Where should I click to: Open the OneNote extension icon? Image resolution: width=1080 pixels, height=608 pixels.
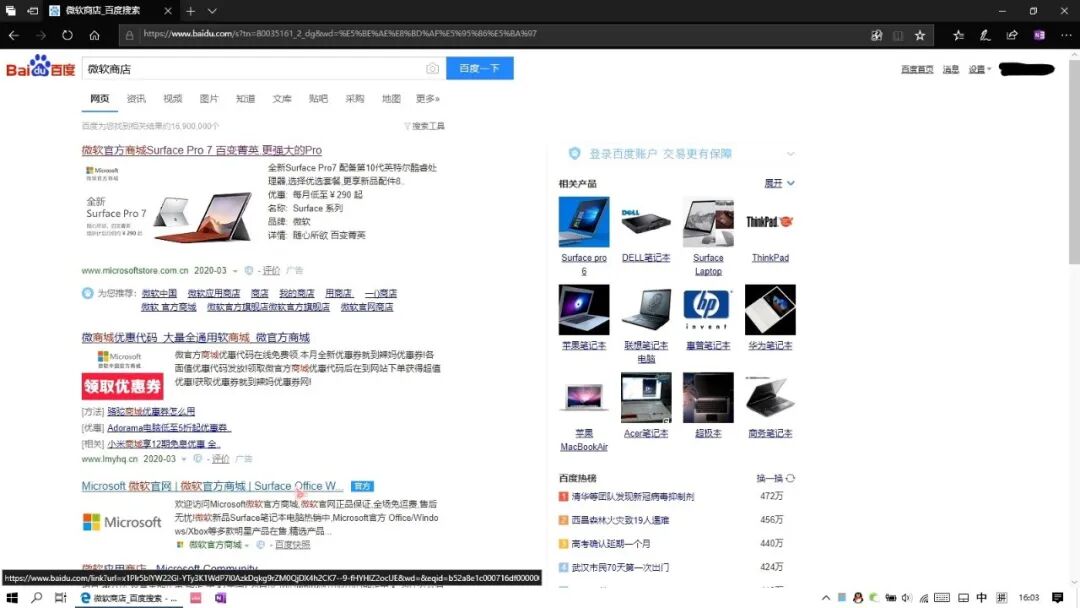1039,35
